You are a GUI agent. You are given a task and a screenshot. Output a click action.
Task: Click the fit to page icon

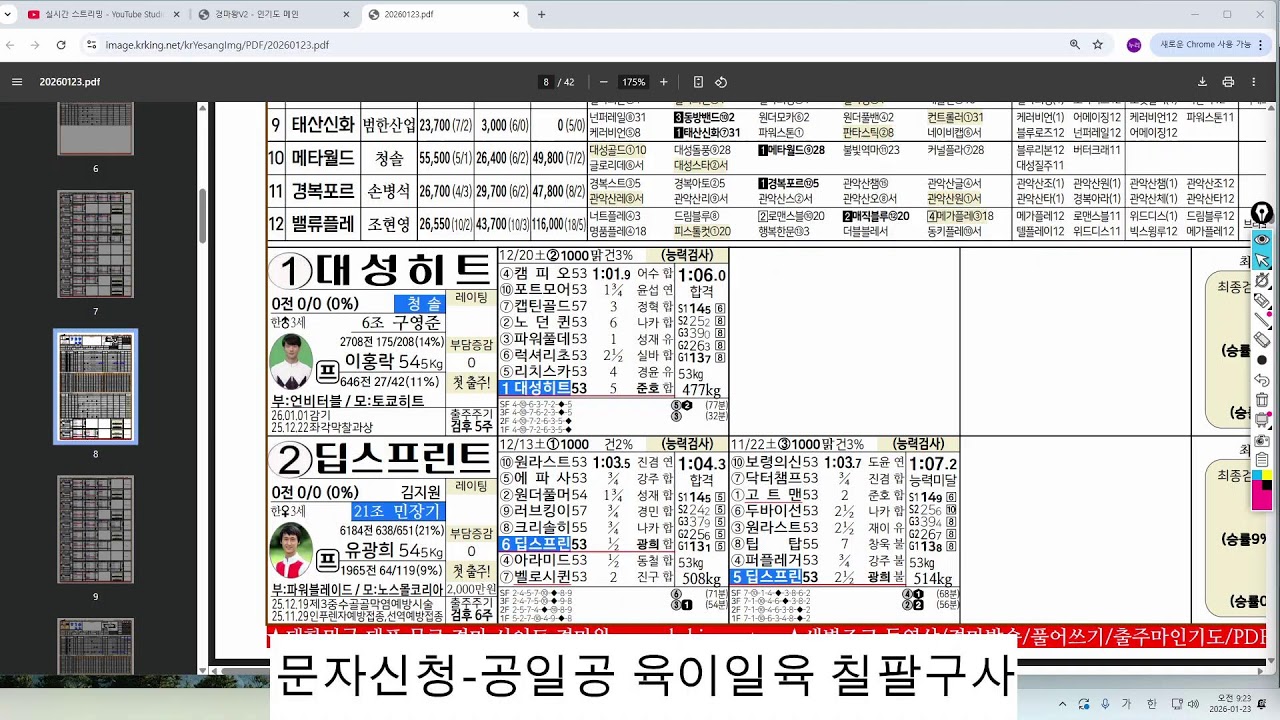tap(698, 82)
